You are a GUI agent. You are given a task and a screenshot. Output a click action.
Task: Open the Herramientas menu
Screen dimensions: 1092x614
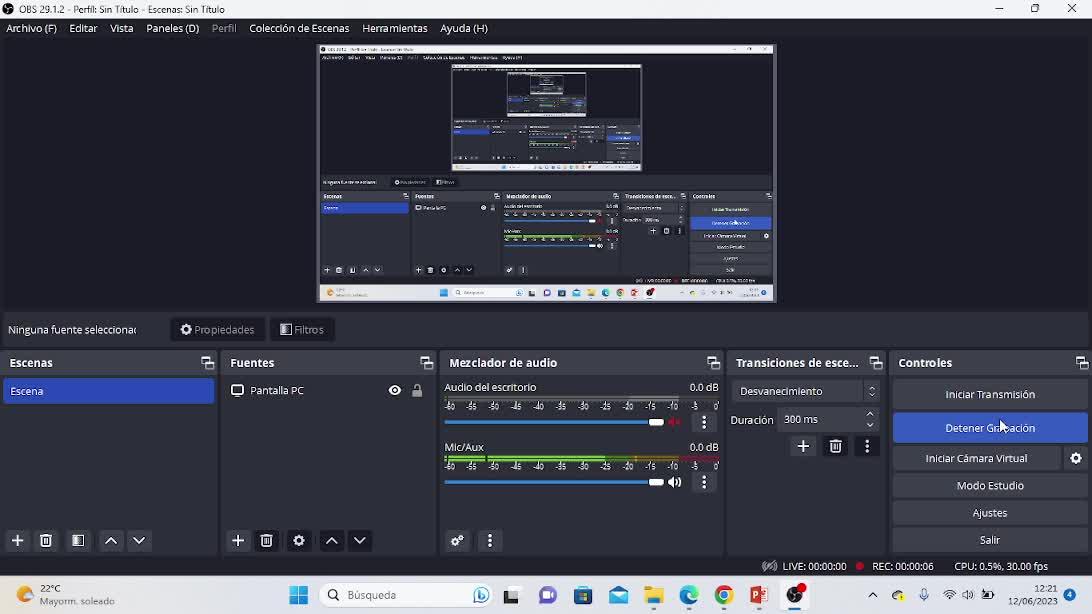coord(394,28)
